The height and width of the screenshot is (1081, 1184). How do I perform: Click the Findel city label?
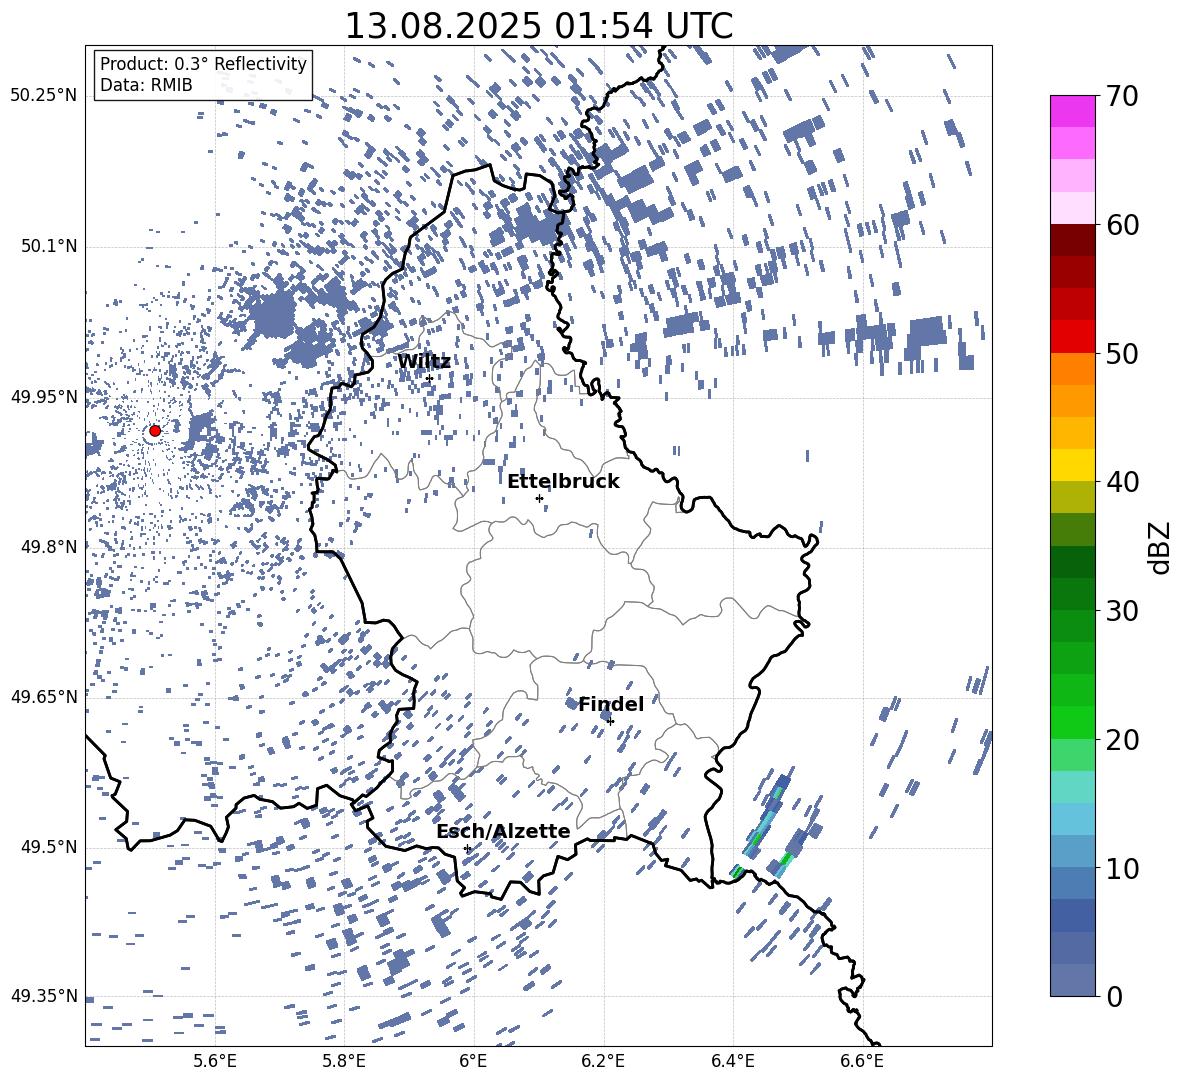click(611, 704)
